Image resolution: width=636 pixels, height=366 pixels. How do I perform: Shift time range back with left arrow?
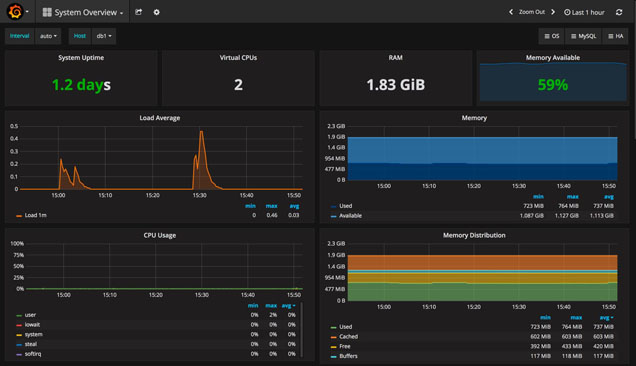coord(511,12)
